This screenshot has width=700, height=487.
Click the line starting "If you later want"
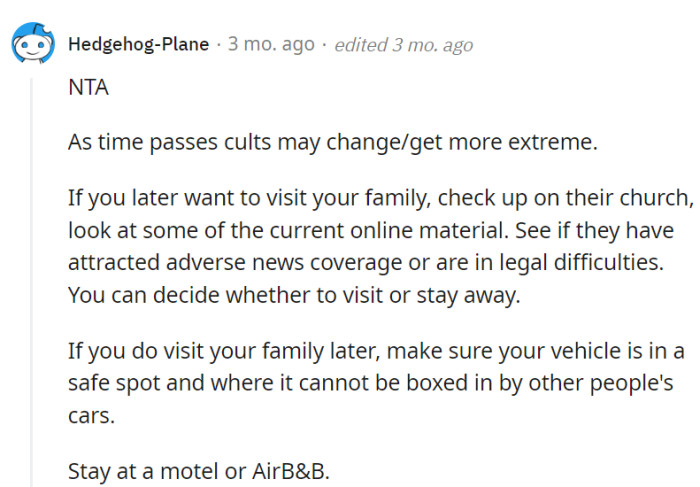(x=380, y=195)
